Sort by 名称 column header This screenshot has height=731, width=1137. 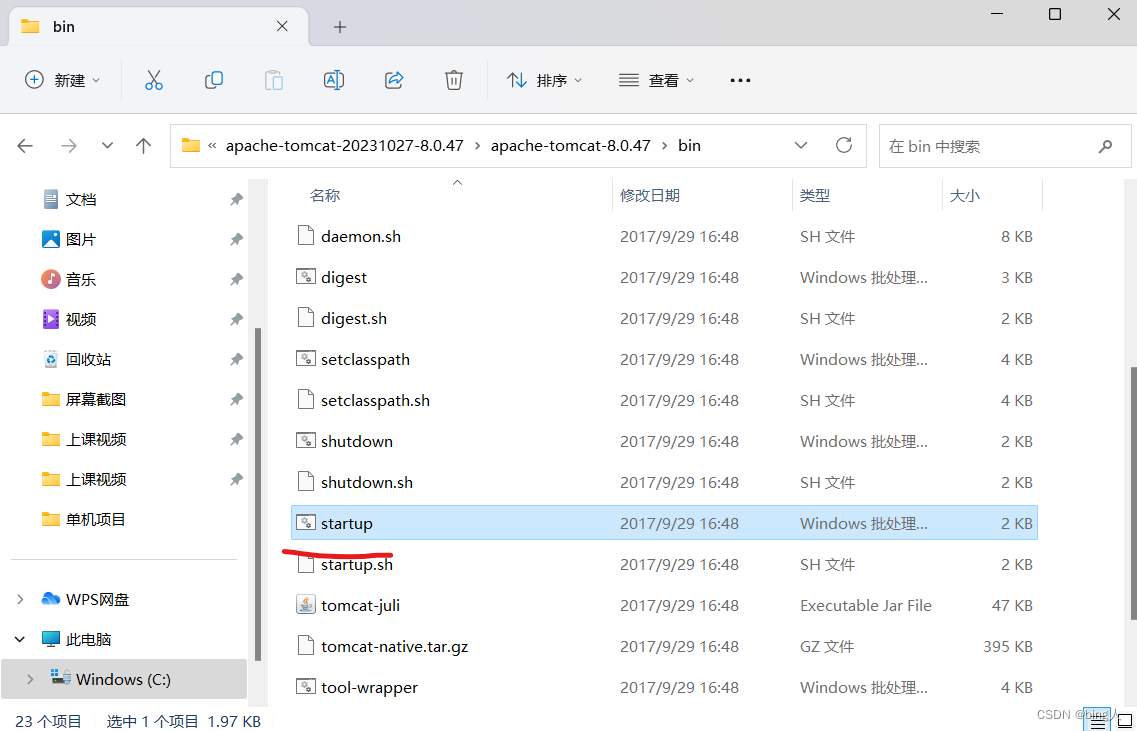coord(325,195)
